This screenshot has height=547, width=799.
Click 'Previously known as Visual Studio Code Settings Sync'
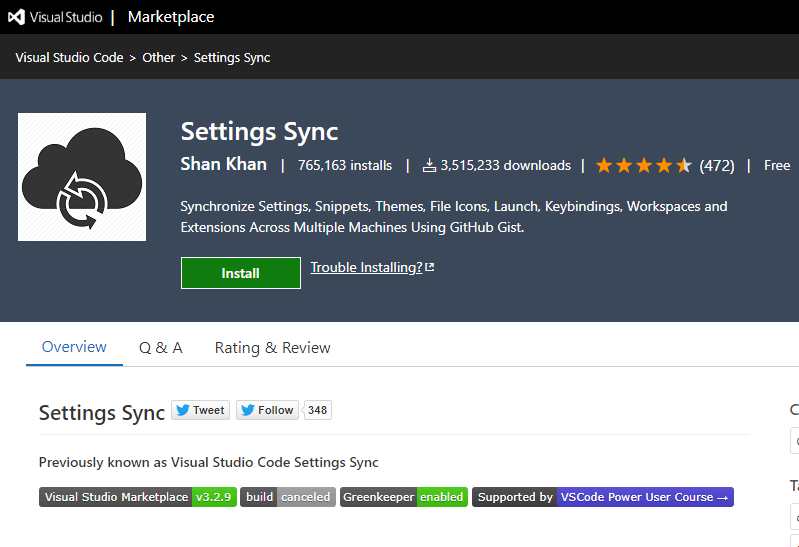click(x=208, y=462)
